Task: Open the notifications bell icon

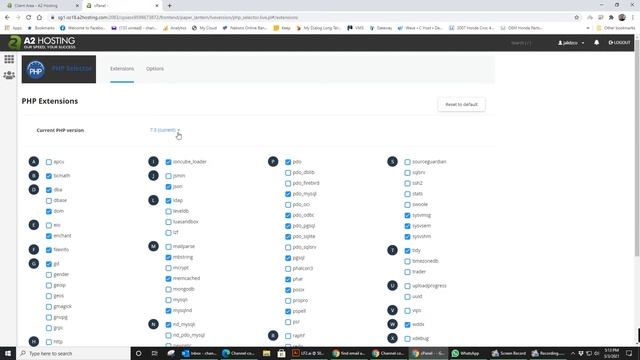Action: (x=596, y=42)
